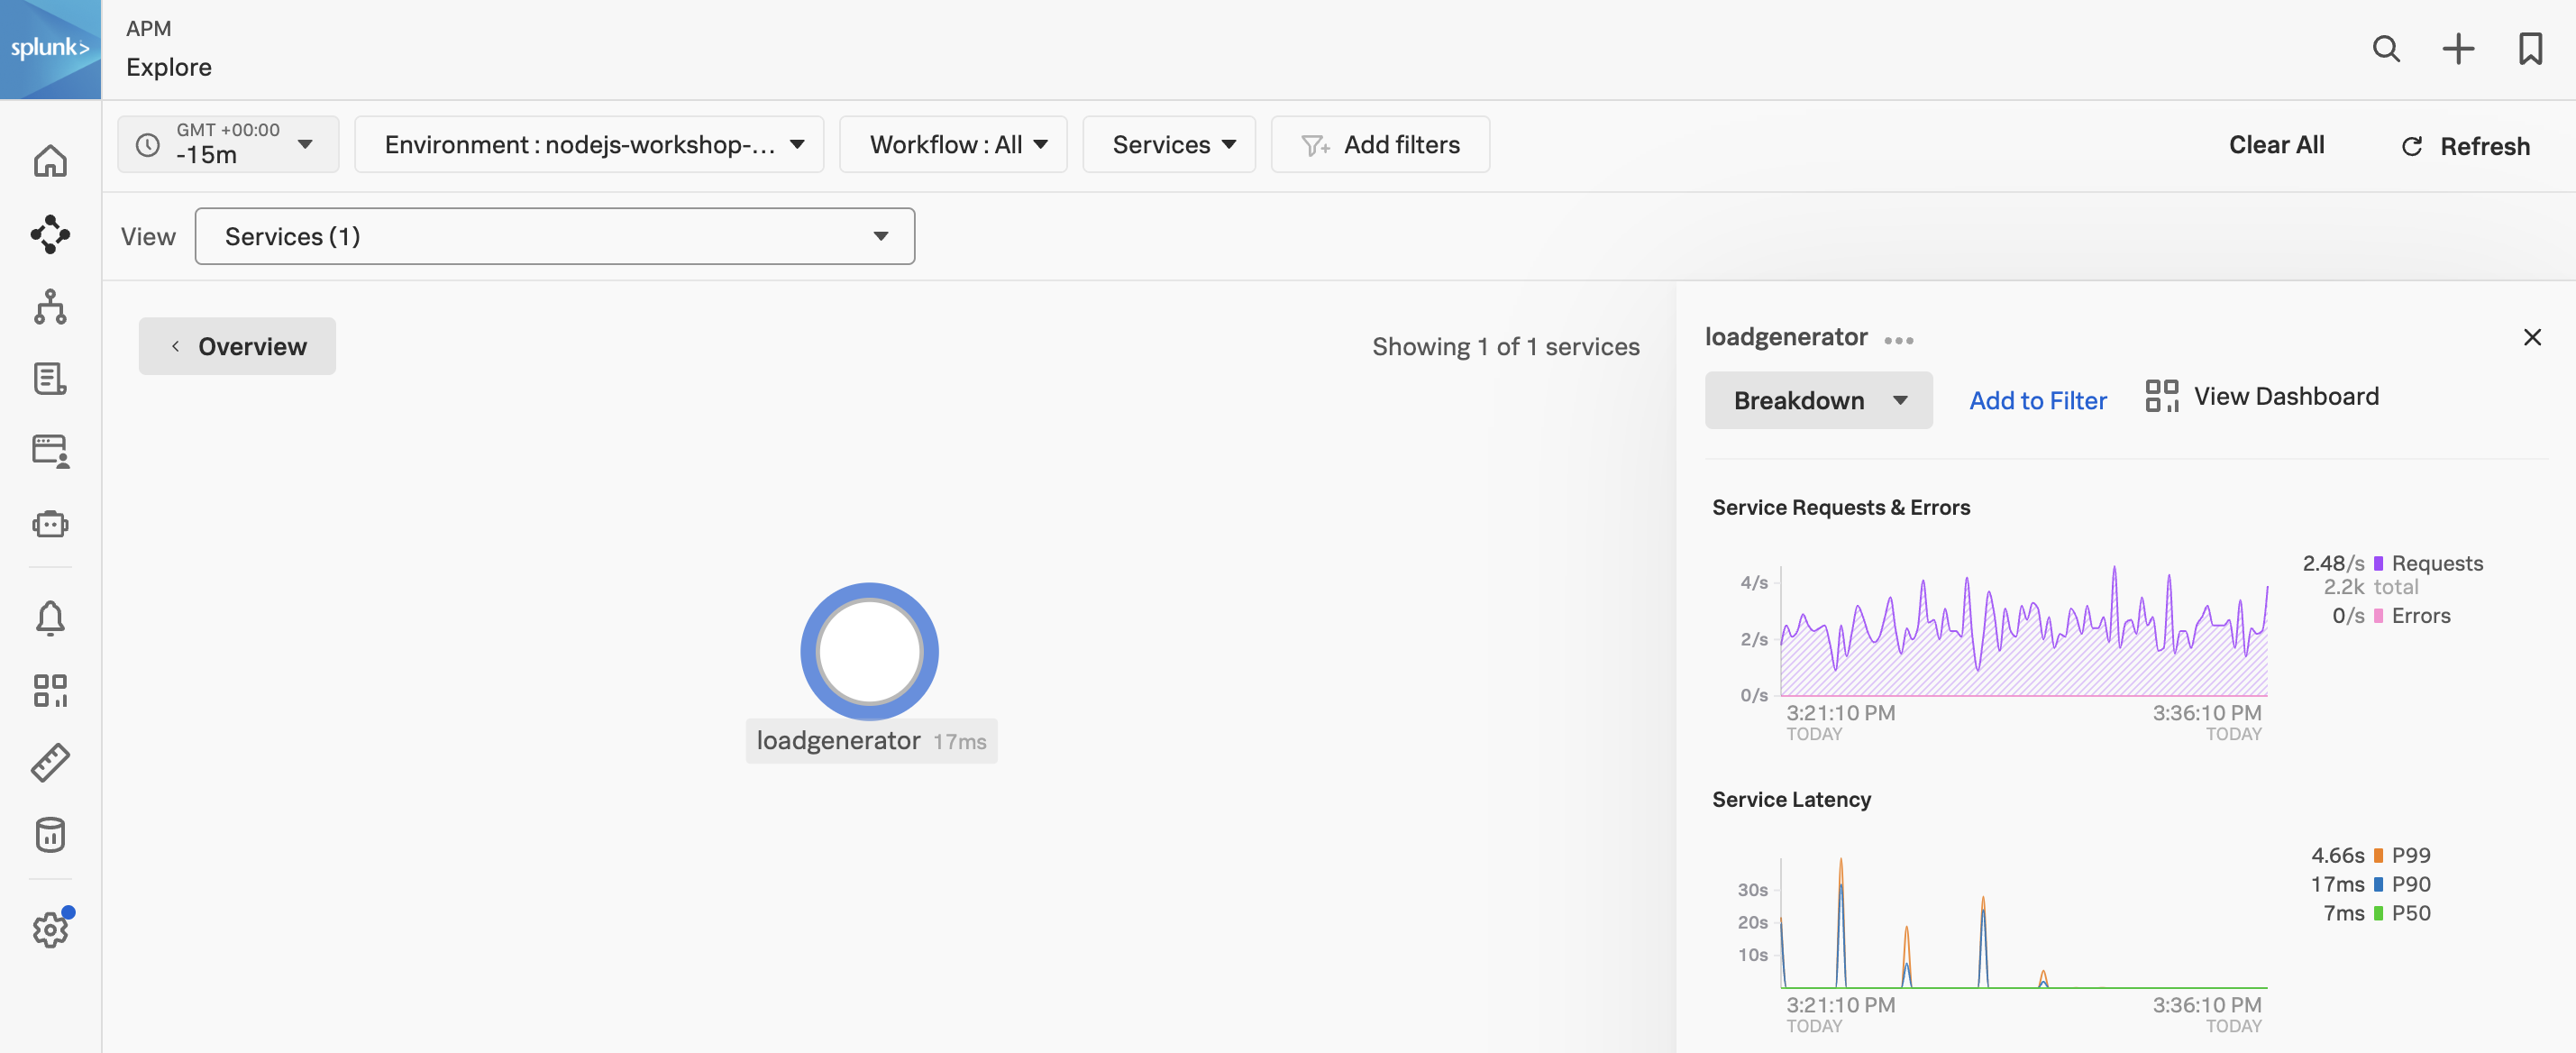The width and height of the screenshot is (2576, 1053).
Task: Open the Workflow : All filter
Action: pos(953,144)
